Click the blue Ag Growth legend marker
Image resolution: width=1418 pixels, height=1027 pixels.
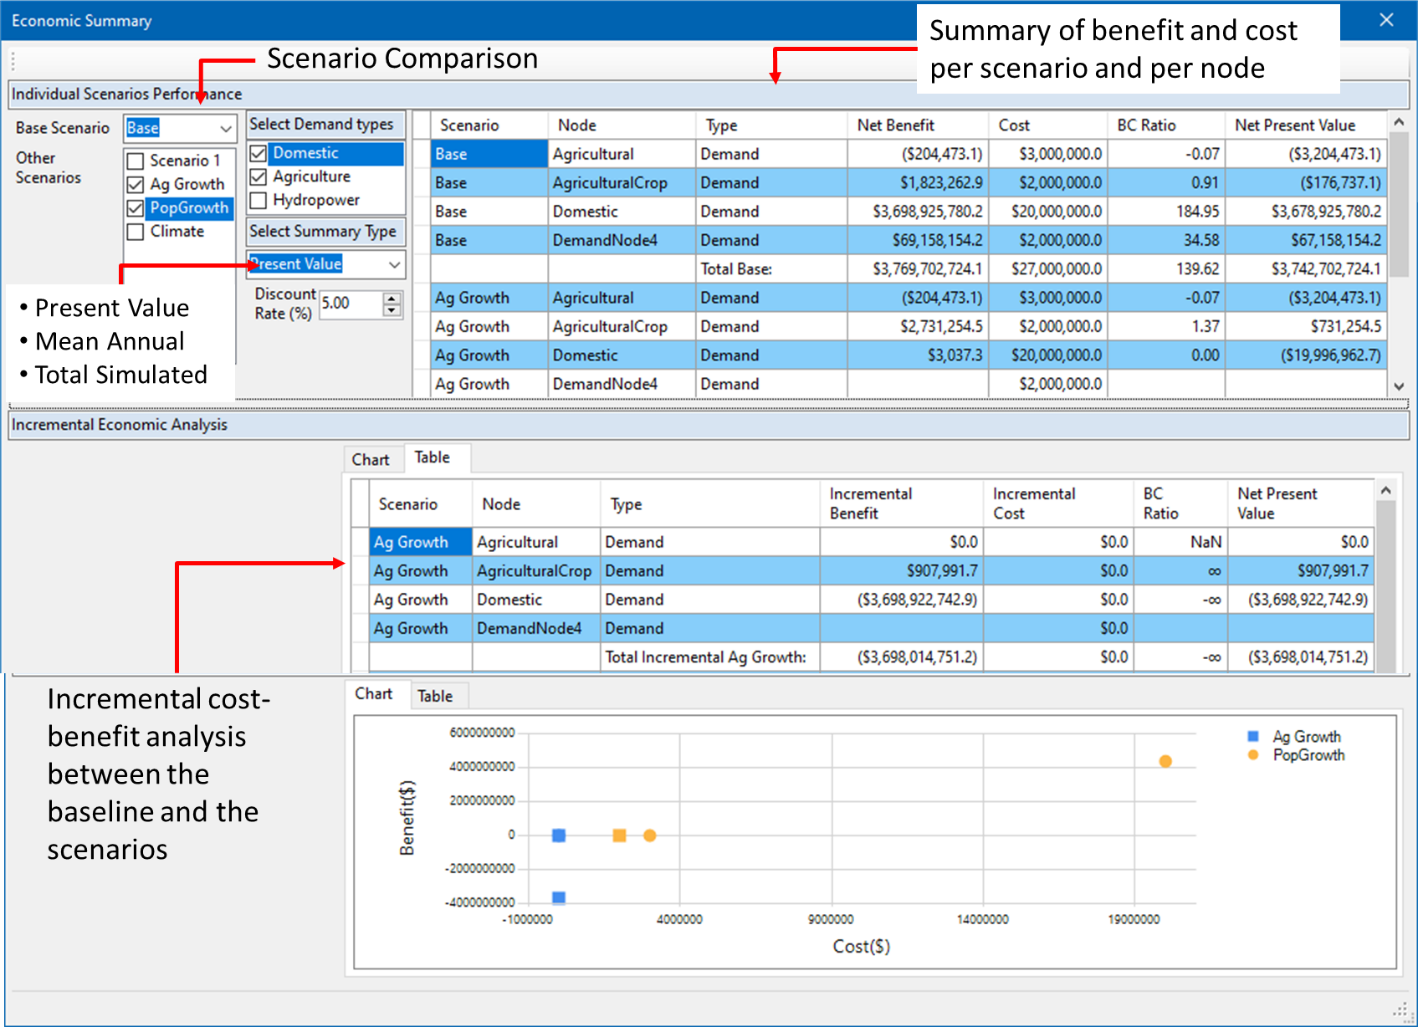point(1253,737)
